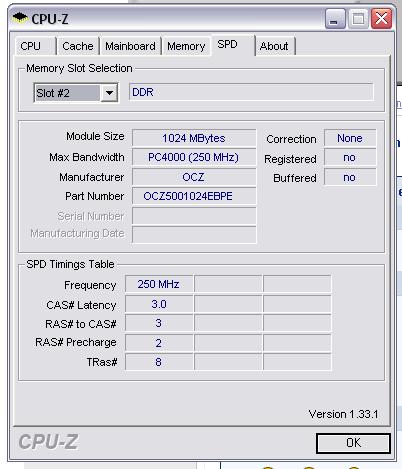
Task: Open the Cache tab
Action: 78,46
